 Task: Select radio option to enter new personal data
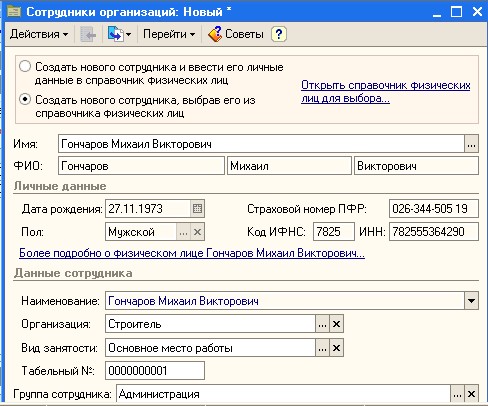(25, 67)
